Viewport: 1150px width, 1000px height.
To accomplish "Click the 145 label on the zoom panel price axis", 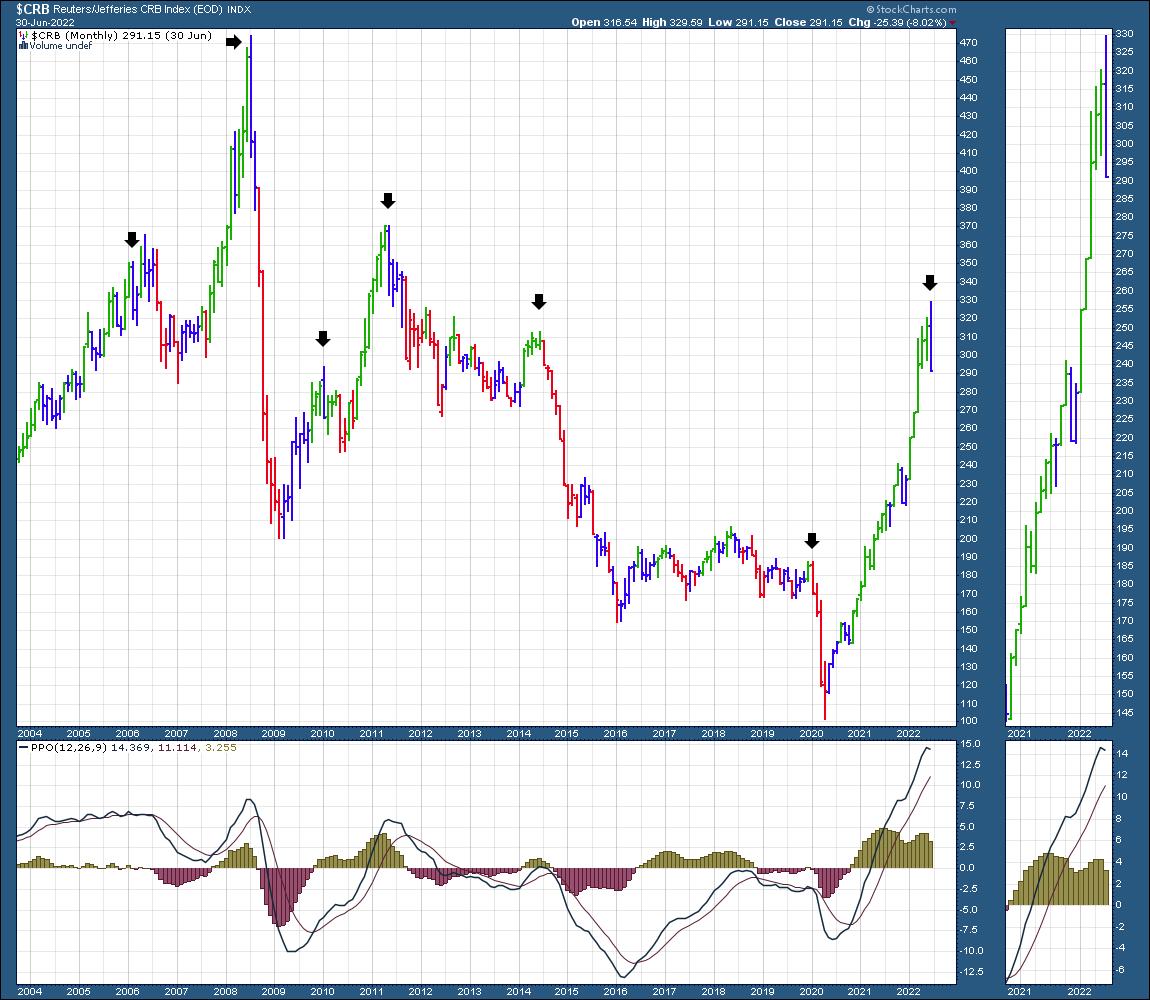I will coord(1124,712).
